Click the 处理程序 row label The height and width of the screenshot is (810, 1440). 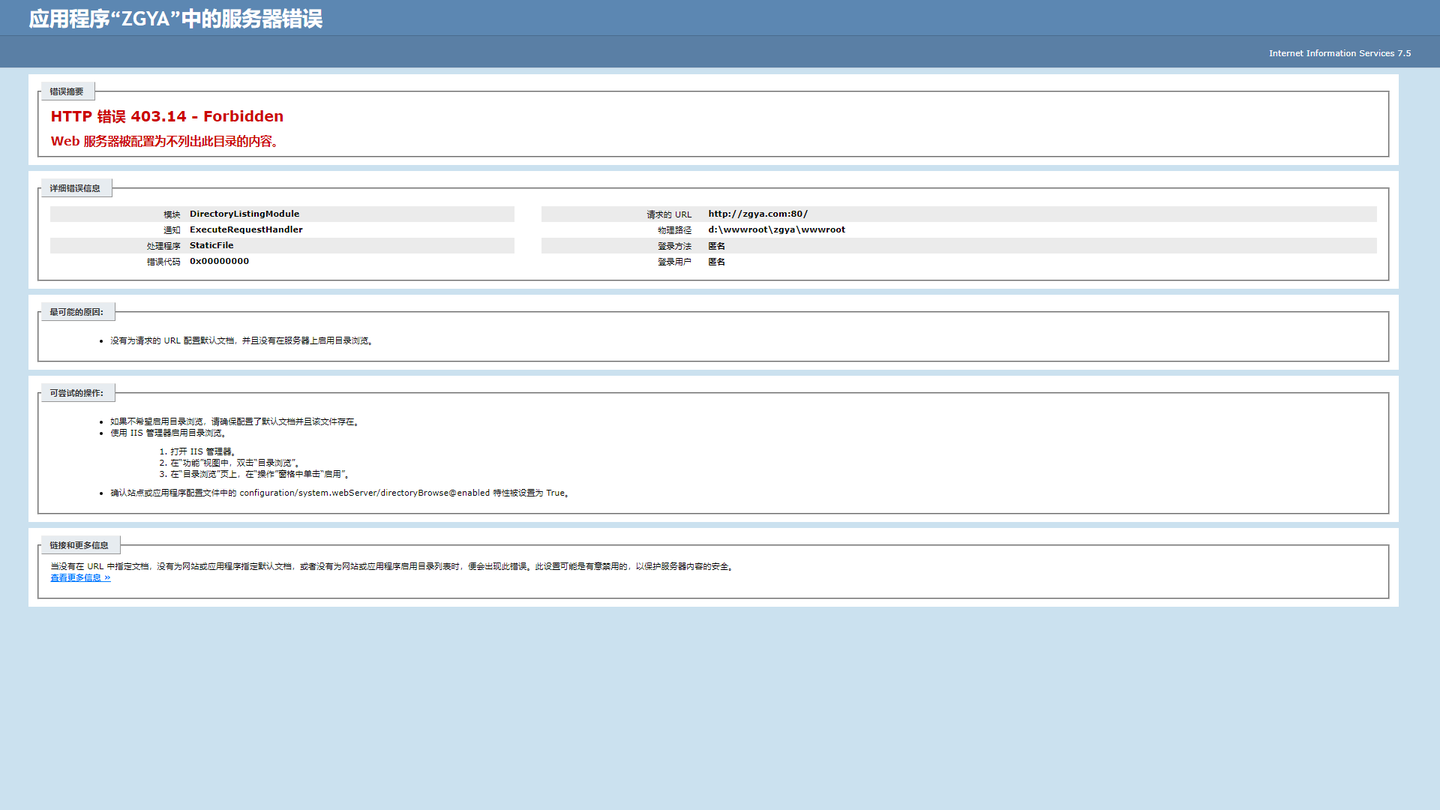pos(163,246)
